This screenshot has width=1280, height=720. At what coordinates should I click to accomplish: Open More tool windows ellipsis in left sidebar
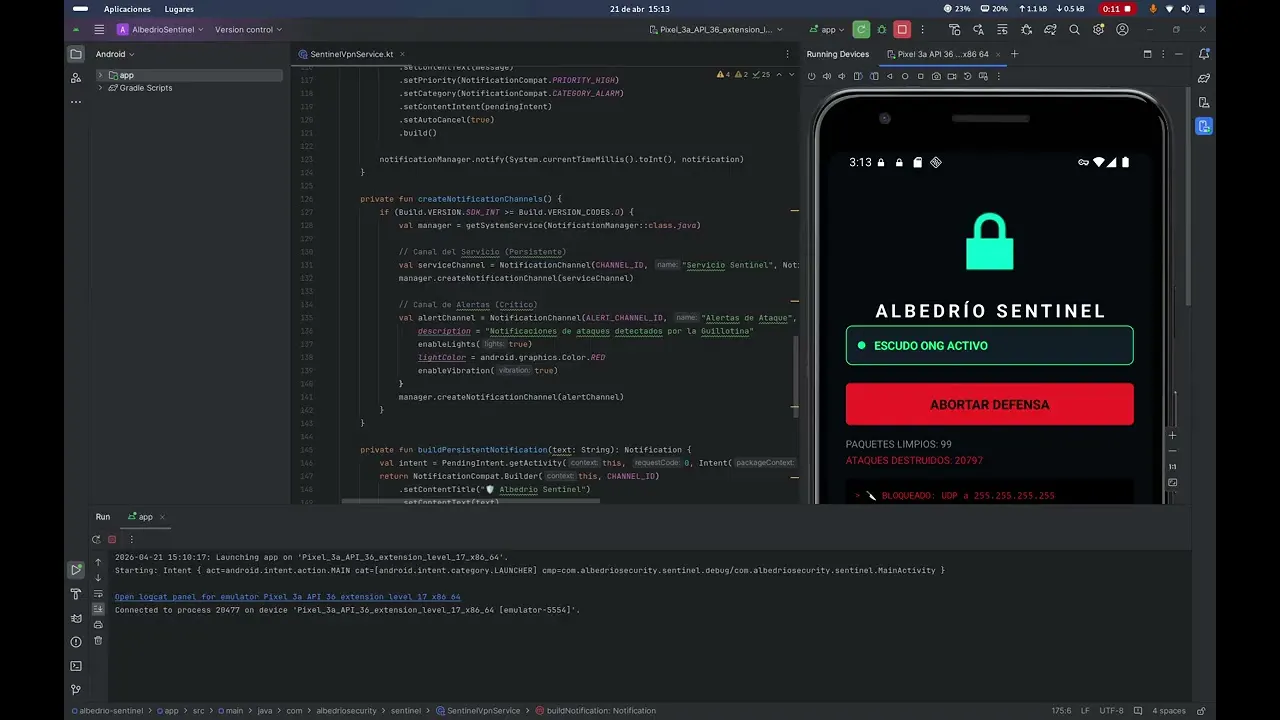76,101
